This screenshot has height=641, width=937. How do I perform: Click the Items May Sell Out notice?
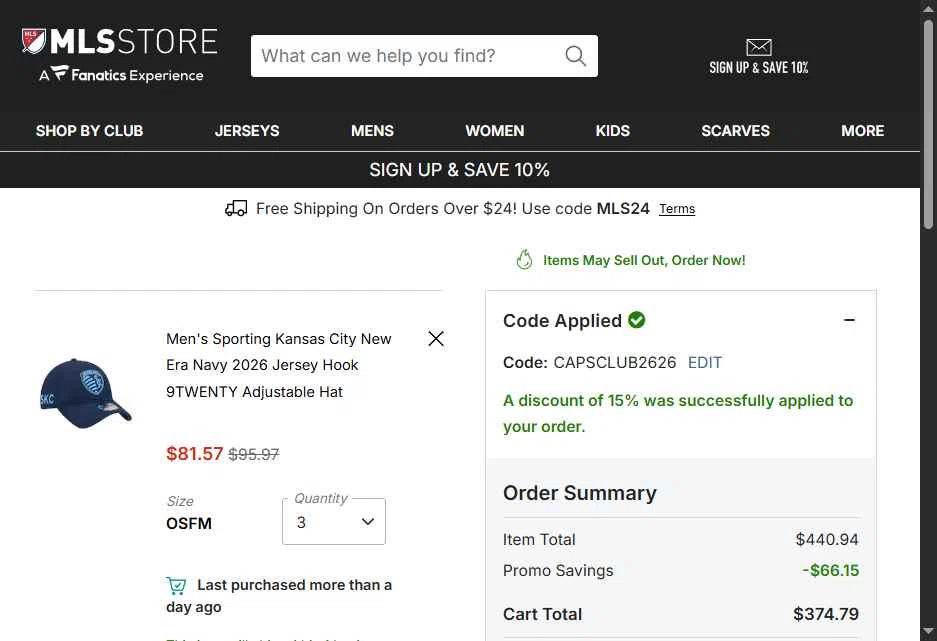[x=644, y=260]
